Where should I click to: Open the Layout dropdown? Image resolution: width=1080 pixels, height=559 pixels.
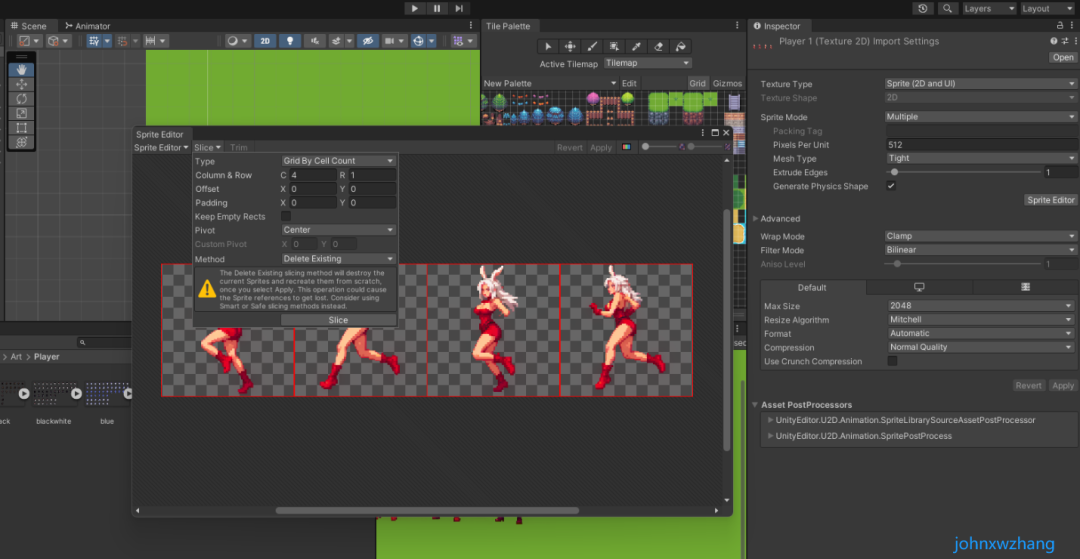point(1047,8)
